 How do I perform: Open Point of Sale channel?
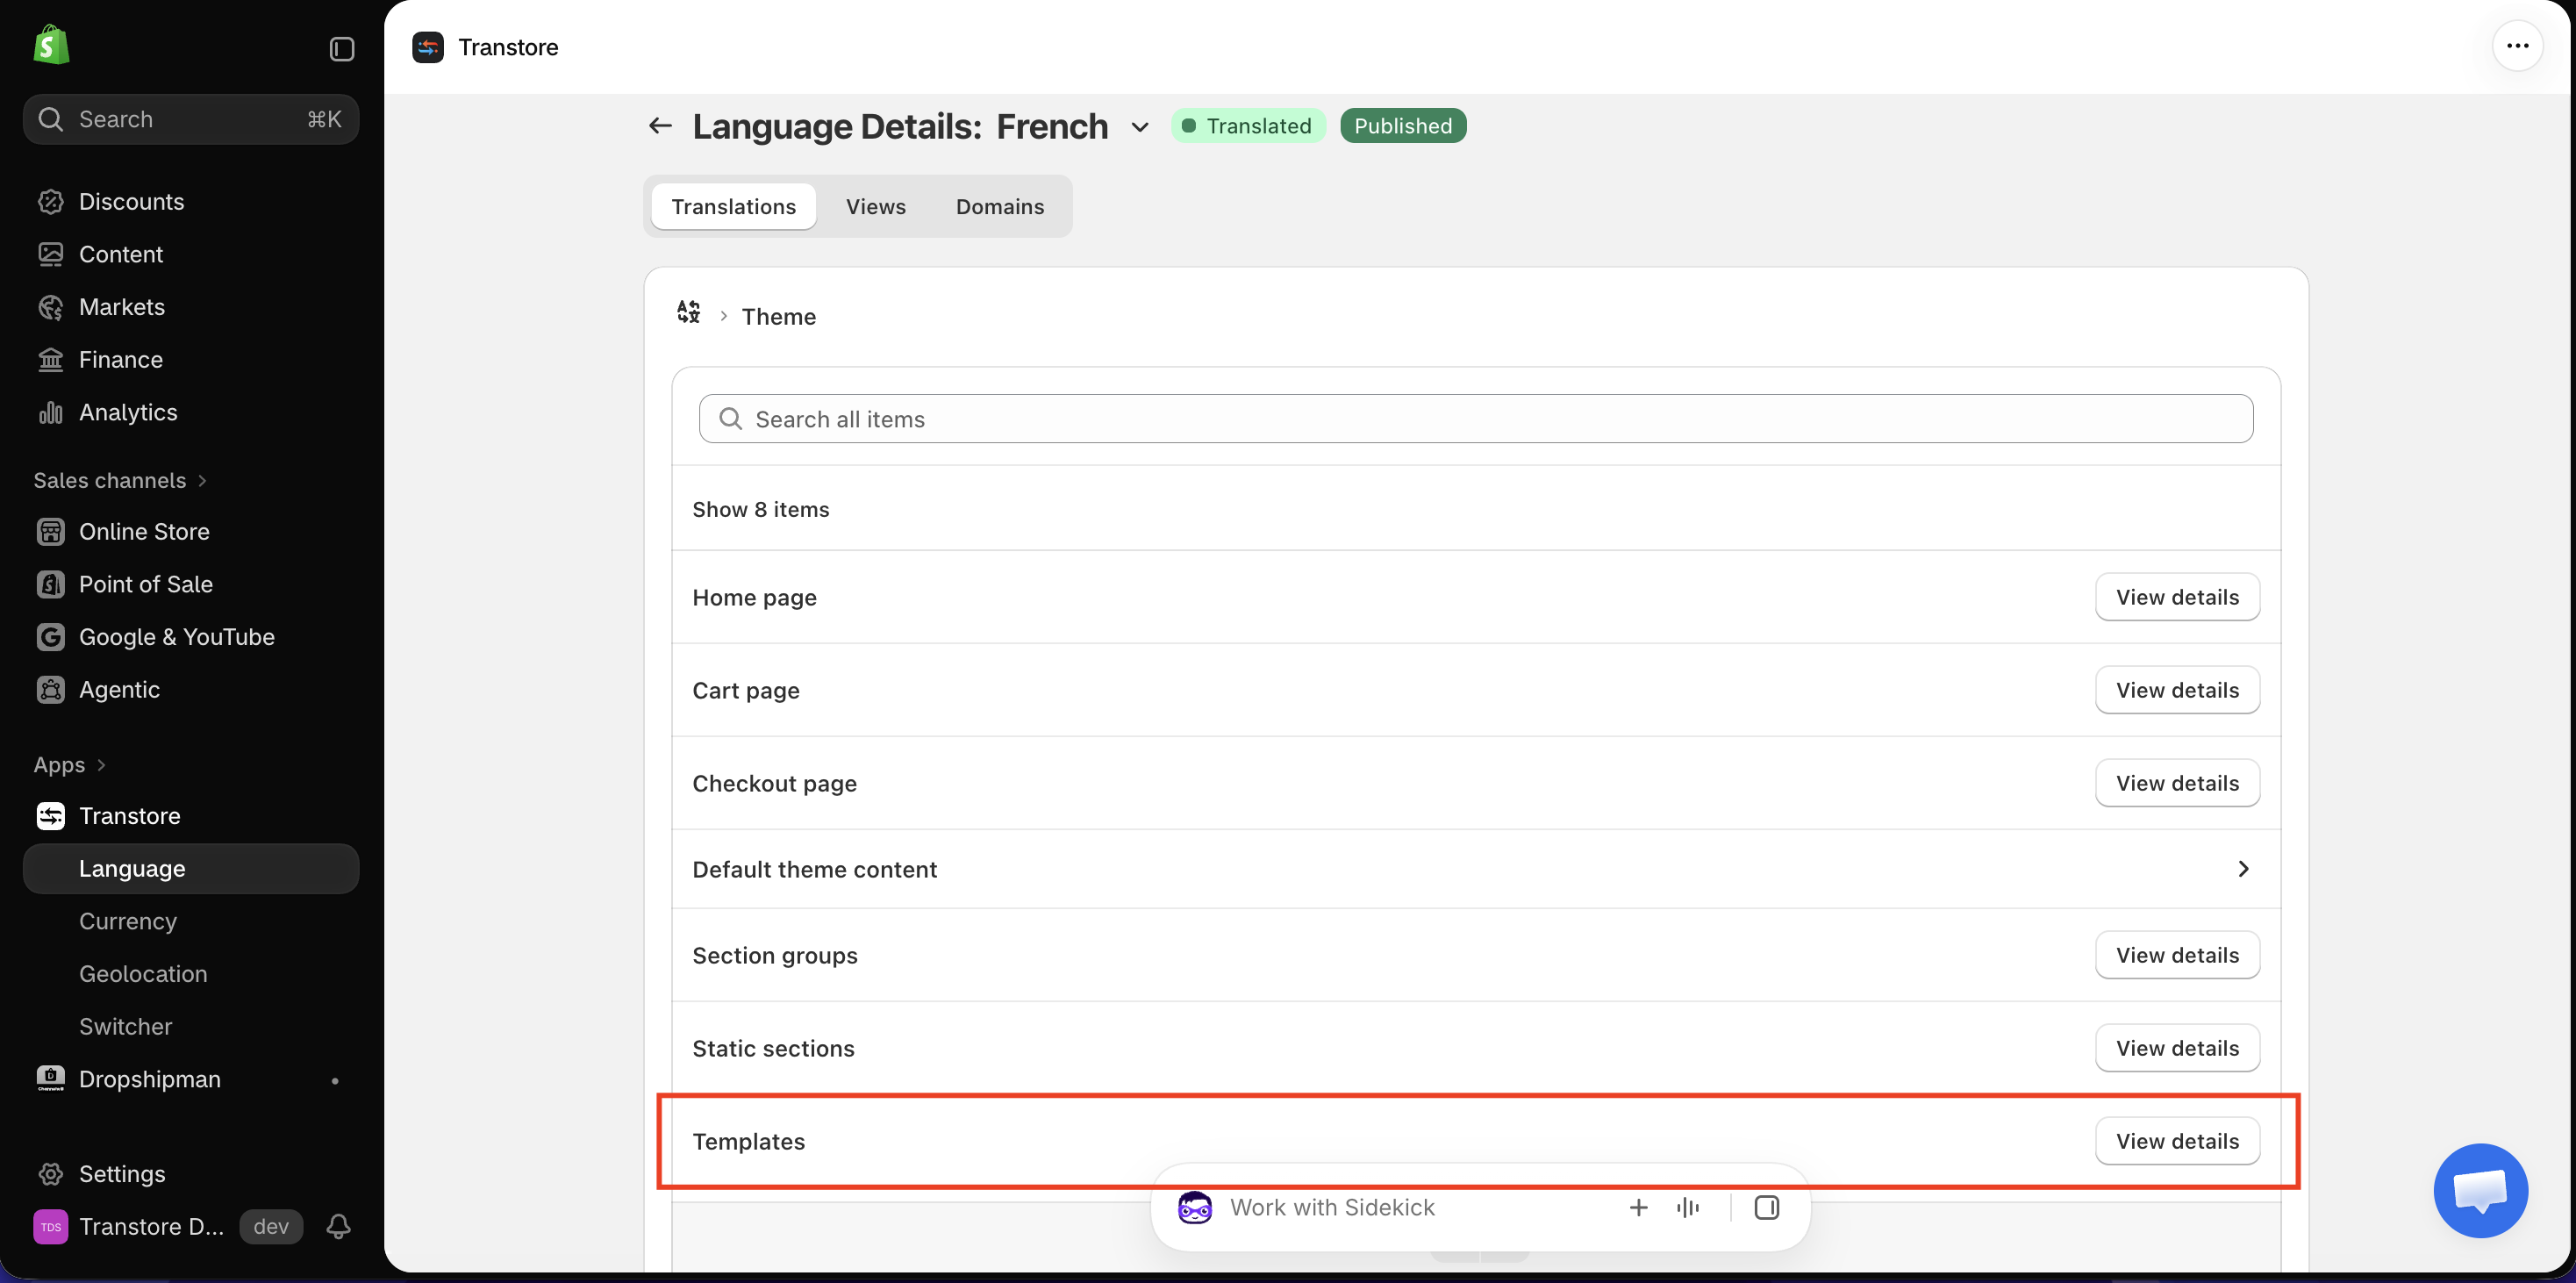[x=145, y=584]
